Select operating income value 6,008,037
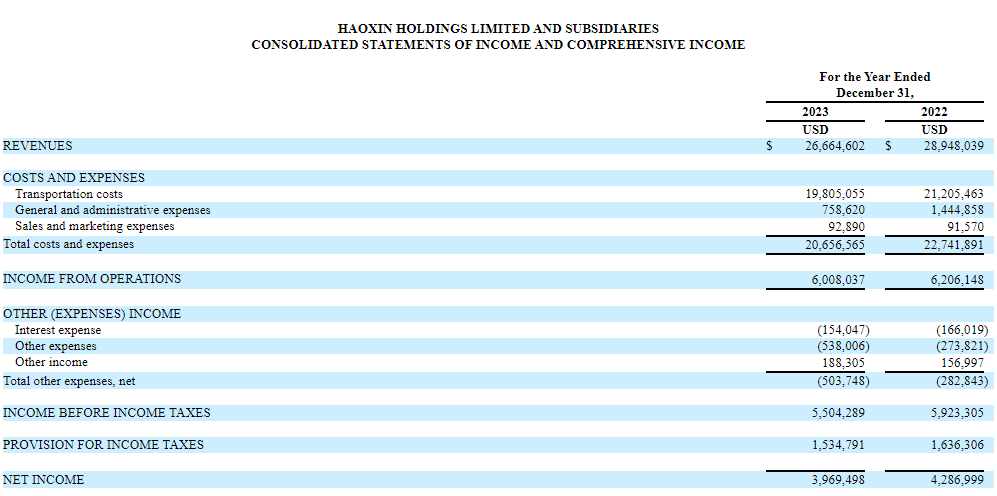 click(x=839, y=279)
